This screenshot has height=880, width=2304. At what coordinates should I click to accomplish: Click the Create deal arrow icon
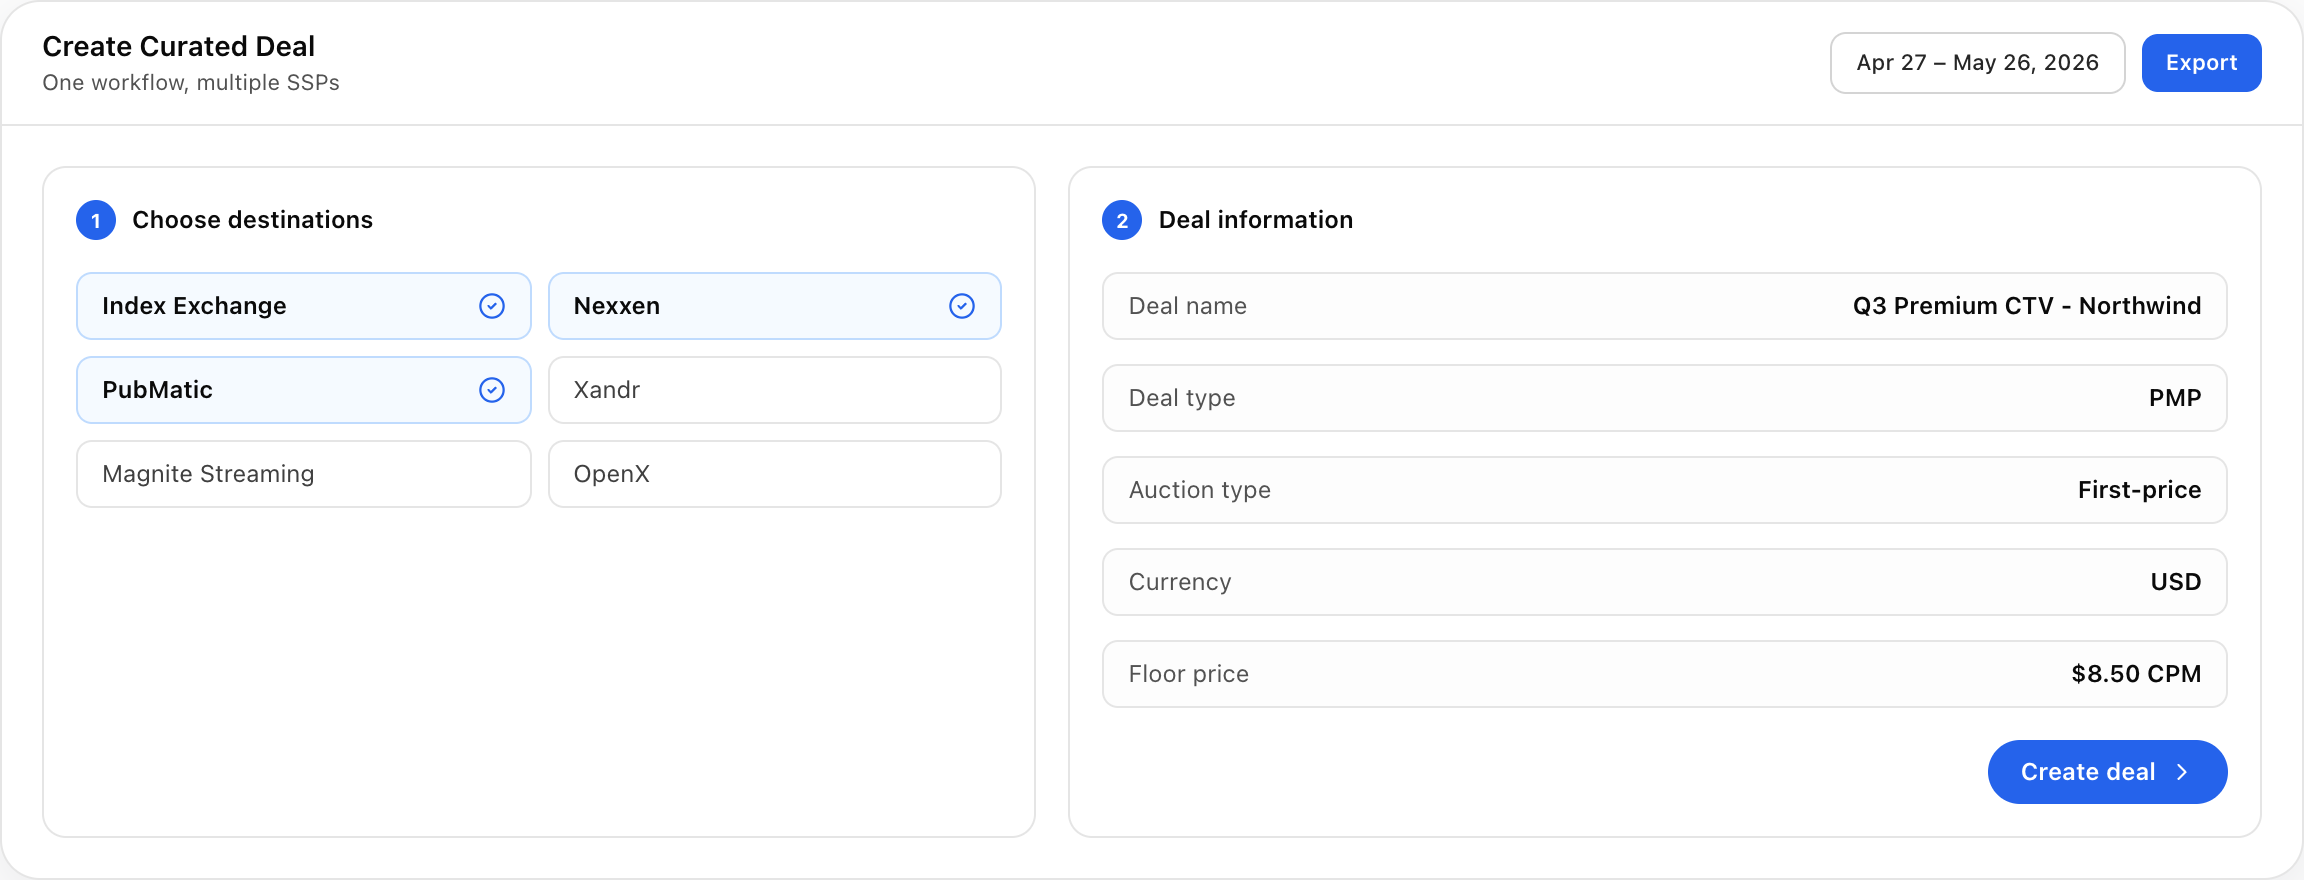tap(2182, 772)
